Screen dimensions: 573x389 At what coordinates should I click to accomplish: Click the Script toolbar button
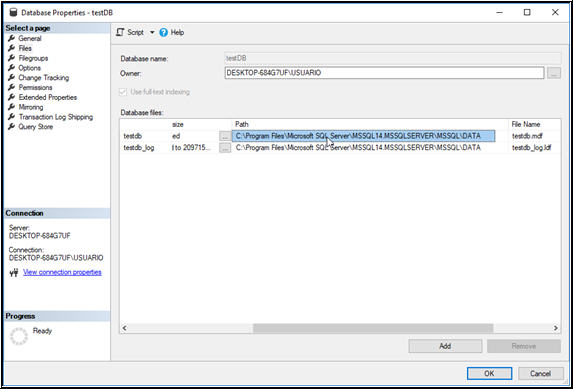130,33
